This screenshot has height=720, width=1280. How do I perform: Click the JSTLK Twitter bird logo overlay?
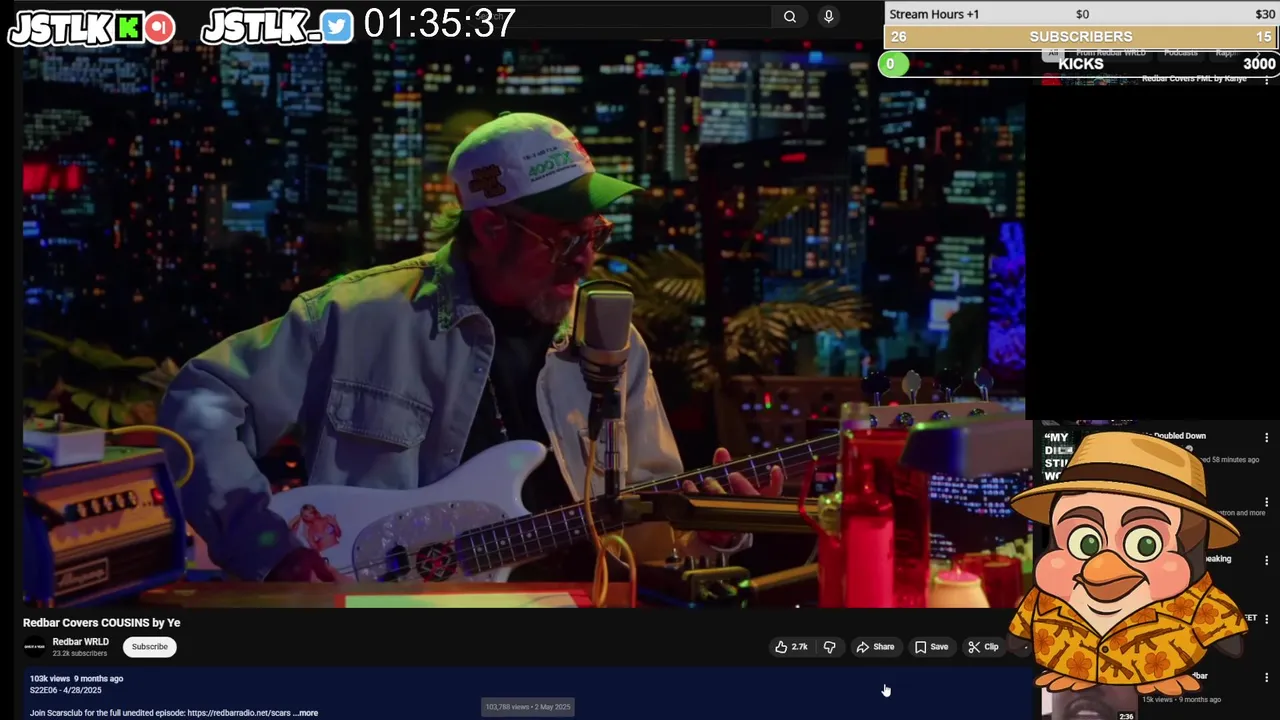click(277, 28)
